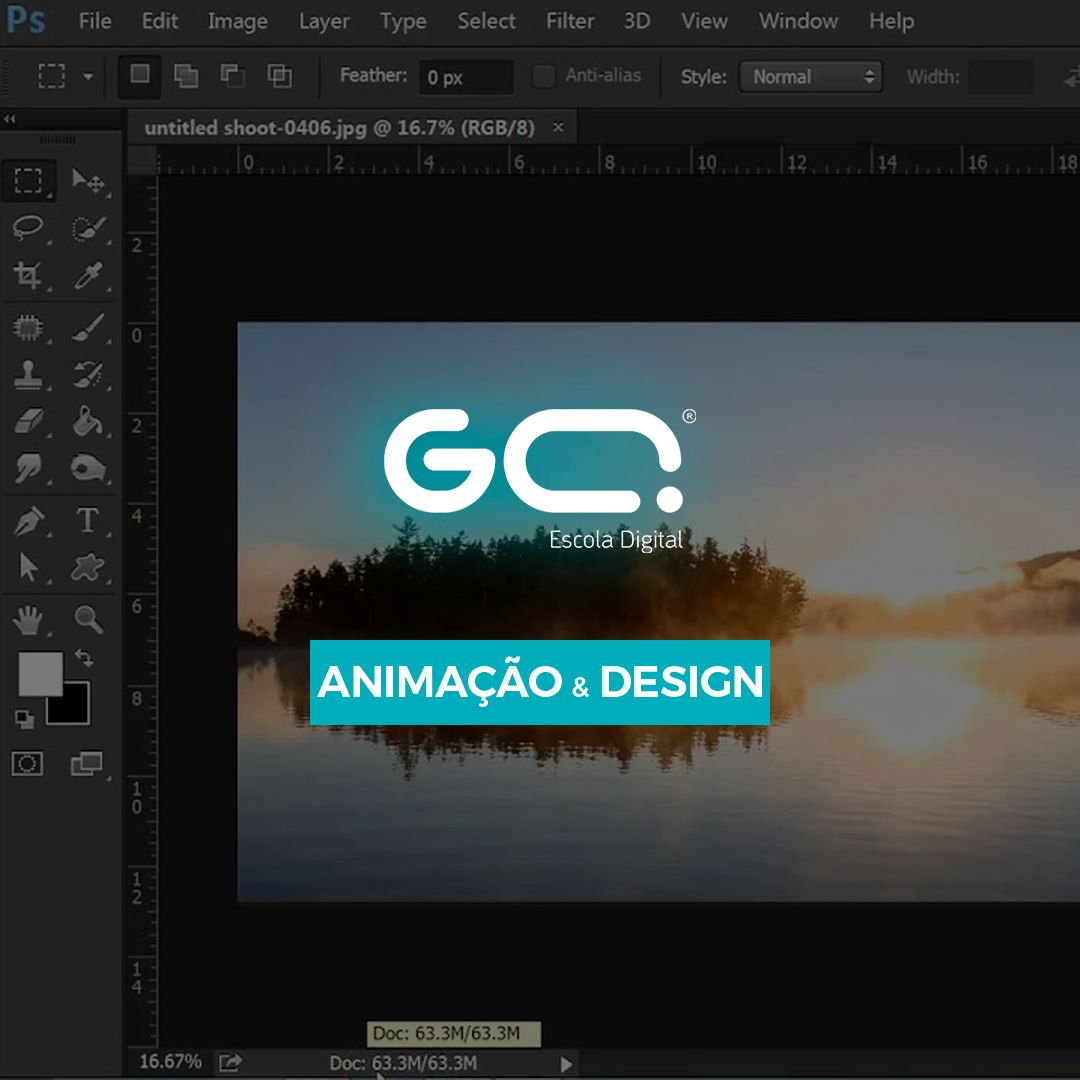The height and width of the screenshot is (1080, 1080).
Task: Reset default foreground and background colors
Action: pos(24,720)
